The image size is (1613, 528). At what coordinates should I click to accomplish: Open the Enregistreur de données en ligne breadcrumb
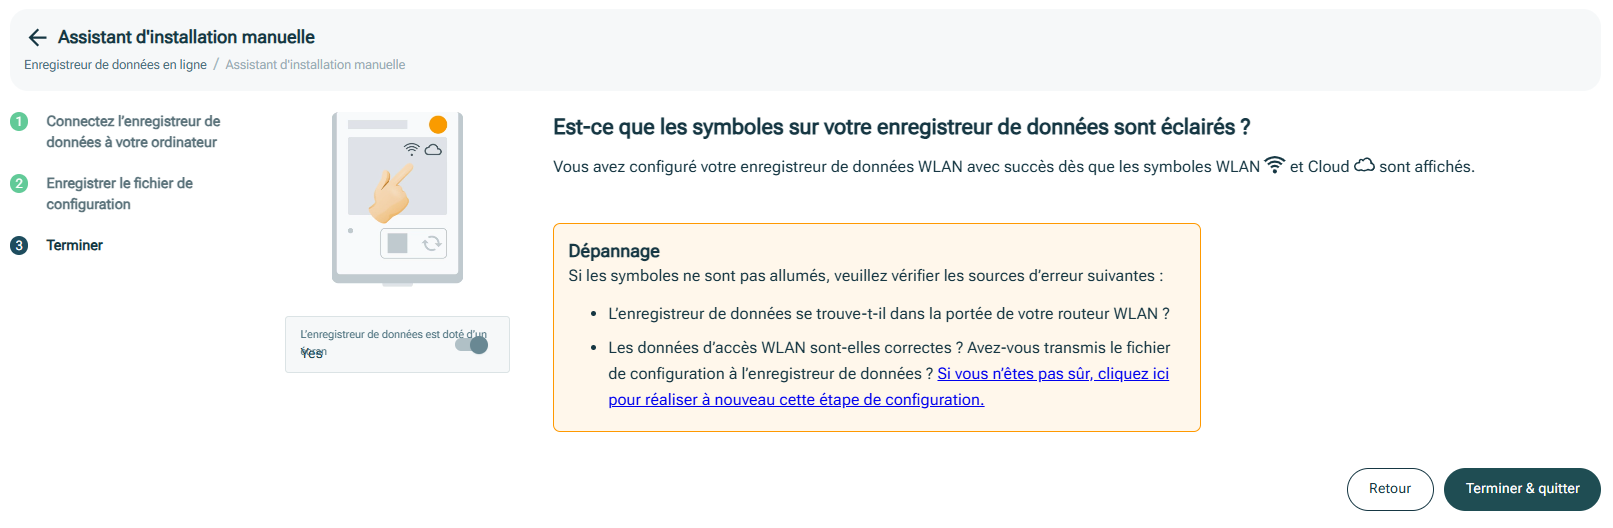coord(115,65)
